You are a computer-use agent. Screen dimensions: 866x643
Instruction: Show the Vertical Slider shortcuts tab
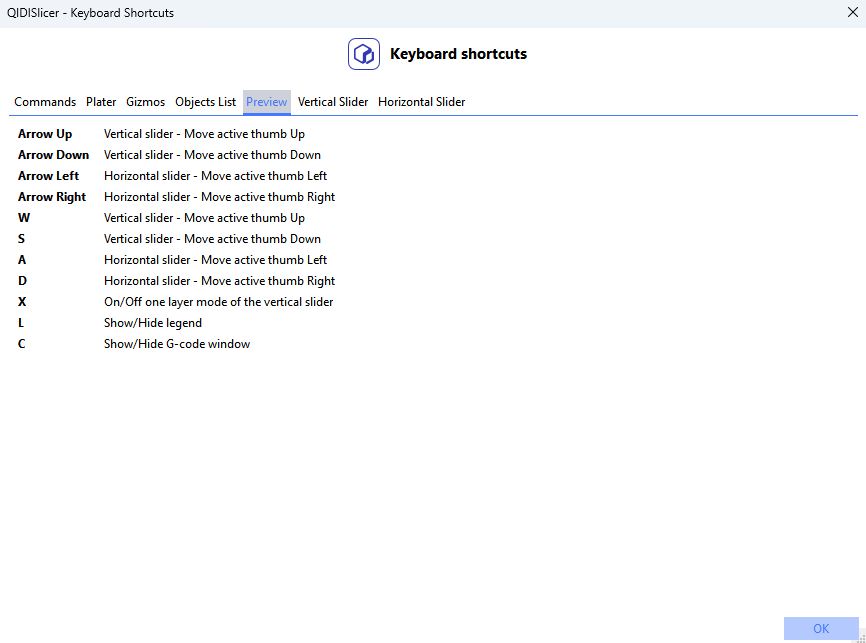333,102
